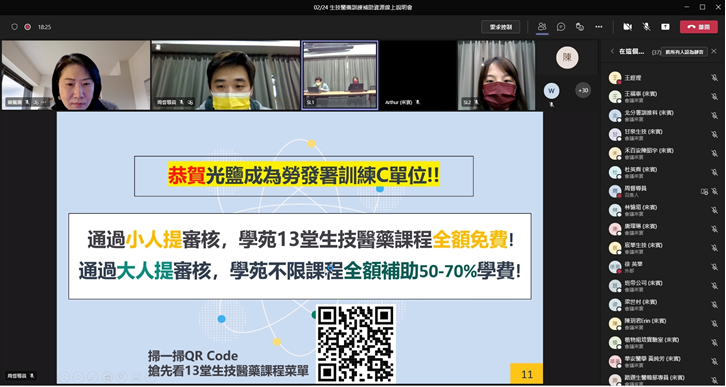Mute everyone with 將所有人設為靜音 button
The height and width of the screenshot is (387, 726).
[684, 52]
